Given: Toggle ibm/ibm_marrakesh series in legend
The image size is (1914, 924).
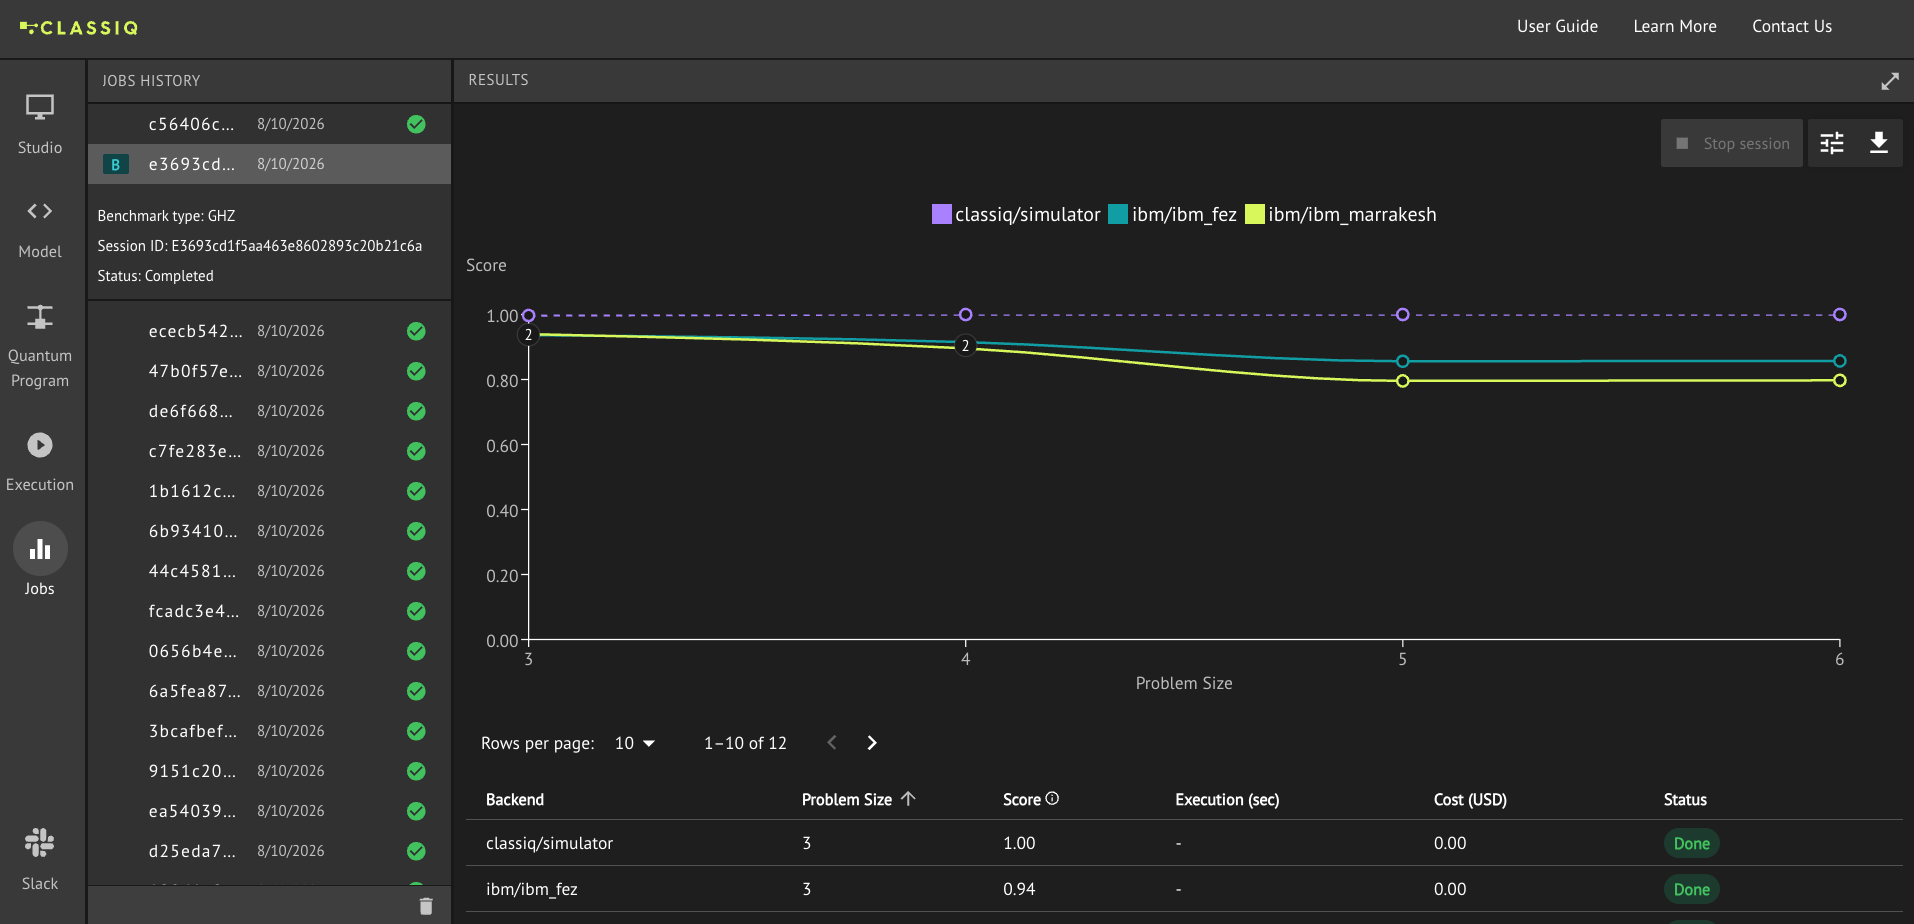Looking at the screenshot, I should pyautogui.click(x=1341, y=214).
